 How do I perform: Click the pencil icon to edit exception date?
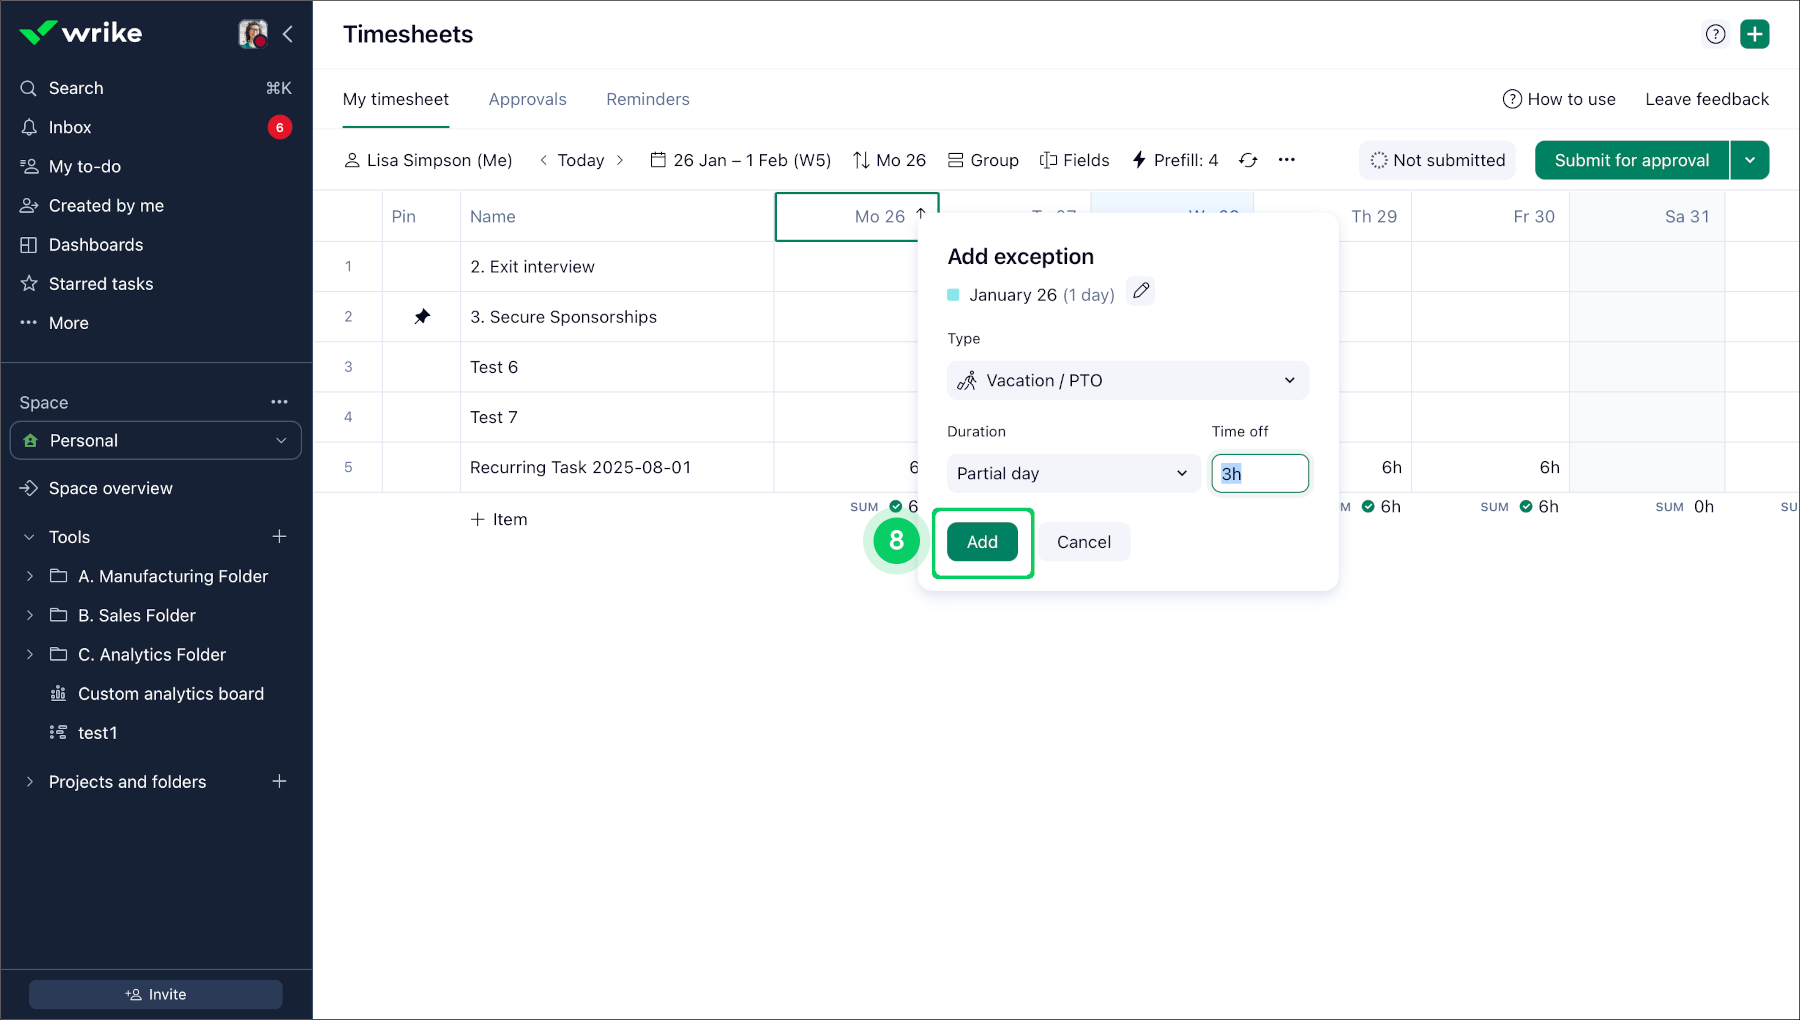(x=1141, y=291)
